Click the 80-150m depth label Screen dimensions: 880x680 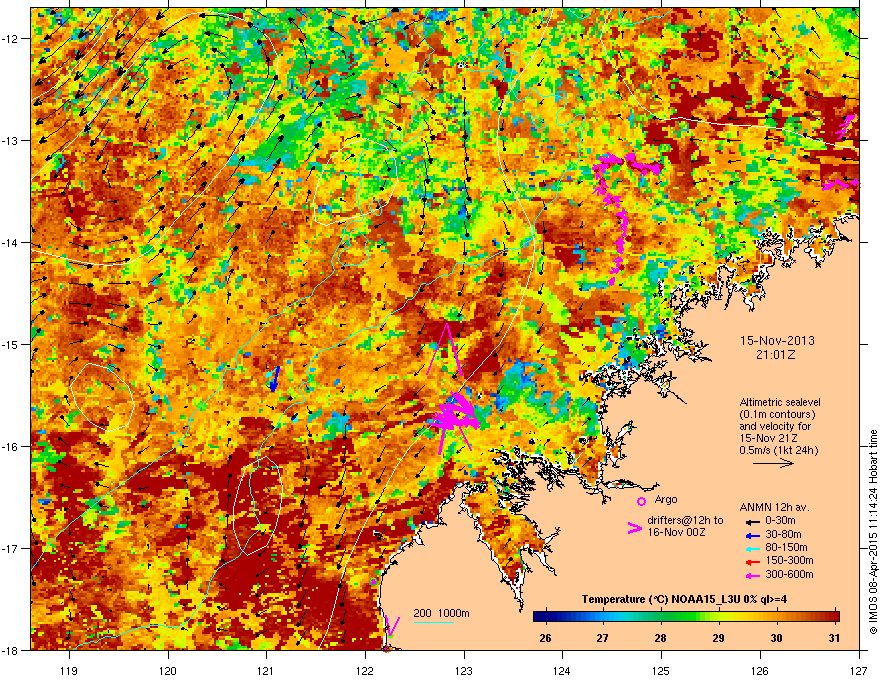786,548
